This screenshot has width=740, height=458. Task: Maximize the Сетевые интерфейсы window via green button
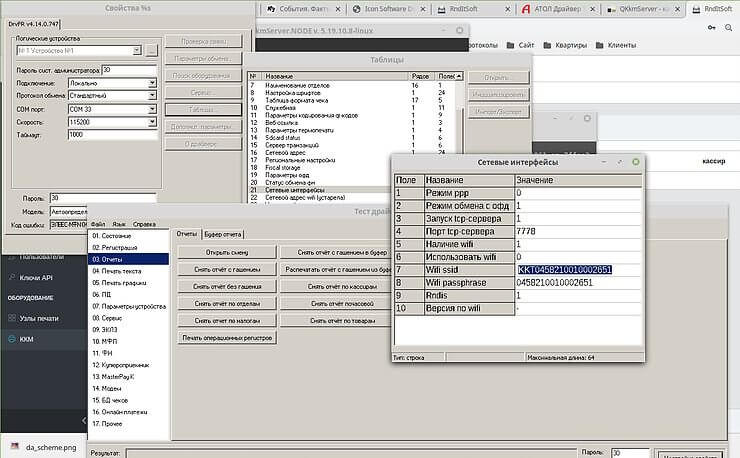(x=636, y=162)
